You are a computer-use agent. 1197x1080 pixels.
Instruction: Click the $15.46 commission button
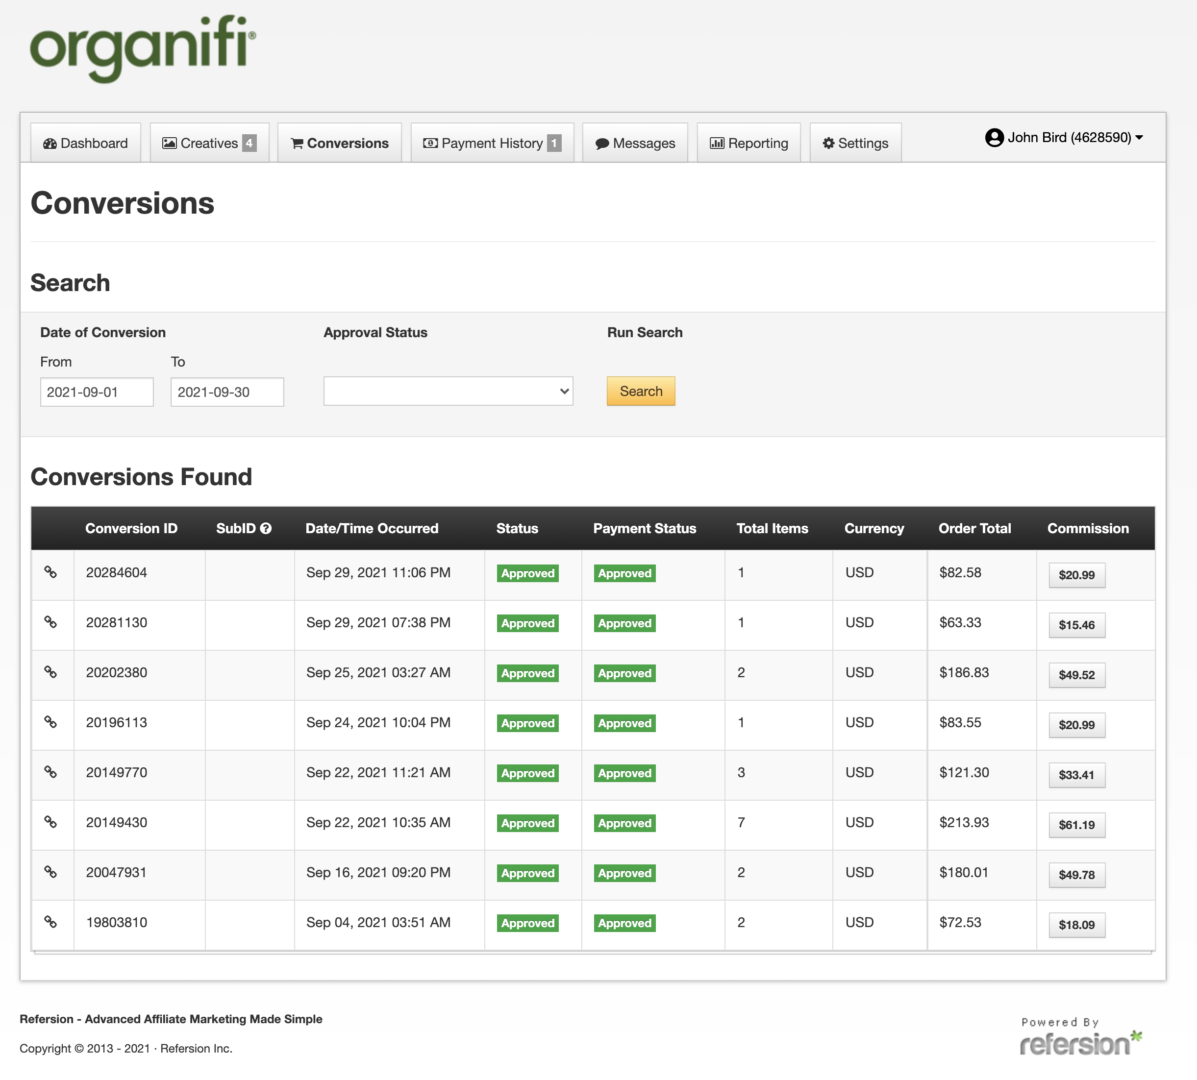(x=1076, y=625)
